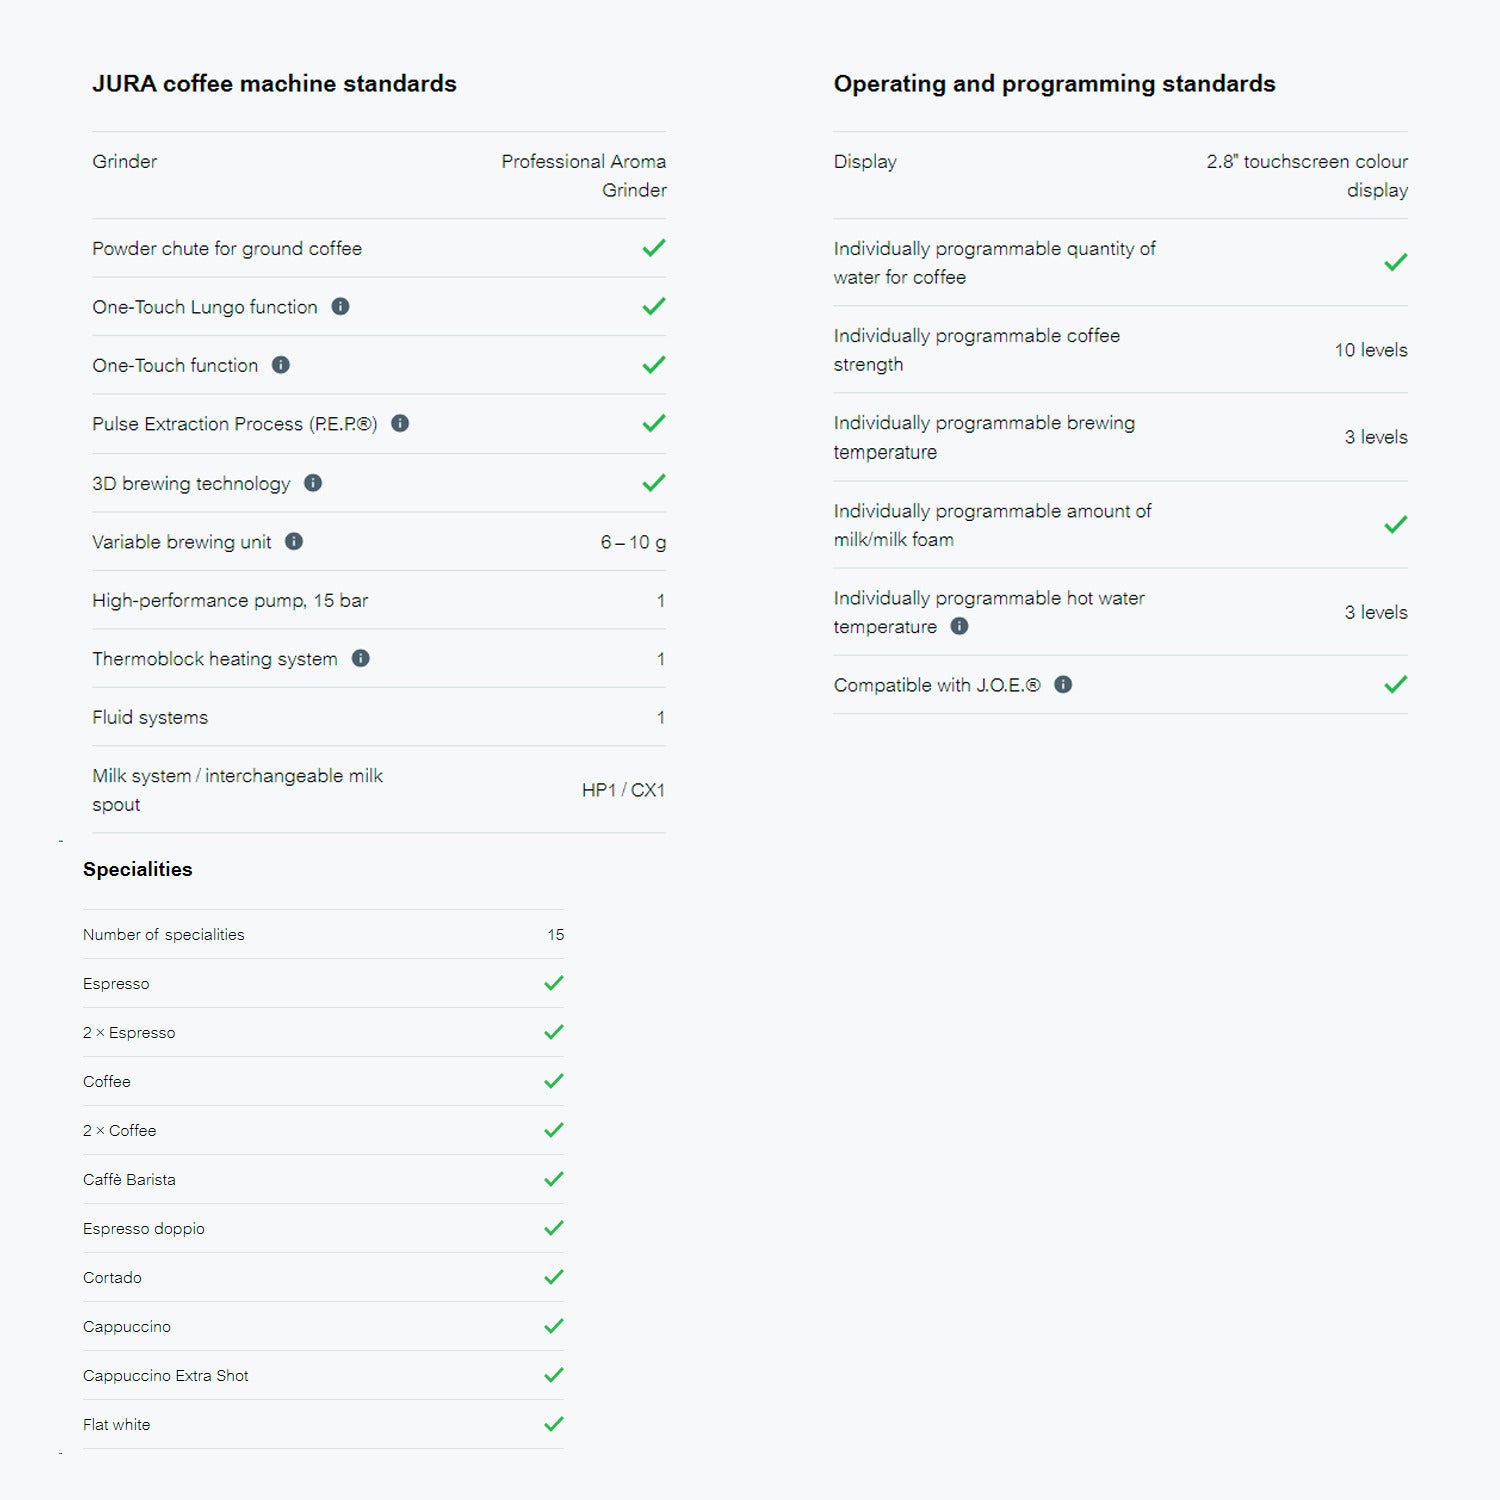Click info icon beside One-Touch Lungo function
The image size is (1500, 1500).
pyautogui.click(x=340, y=307)
